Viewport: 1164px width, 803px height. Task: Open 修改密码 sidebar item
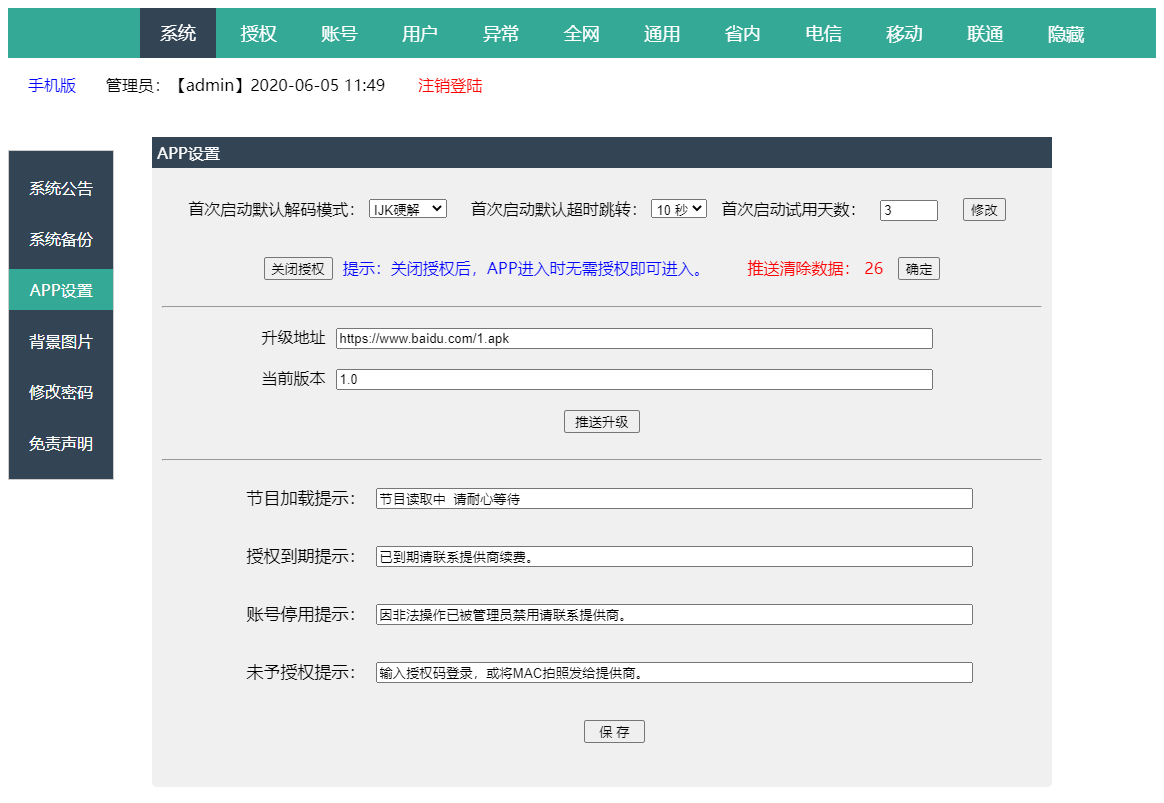click(61, 393)
